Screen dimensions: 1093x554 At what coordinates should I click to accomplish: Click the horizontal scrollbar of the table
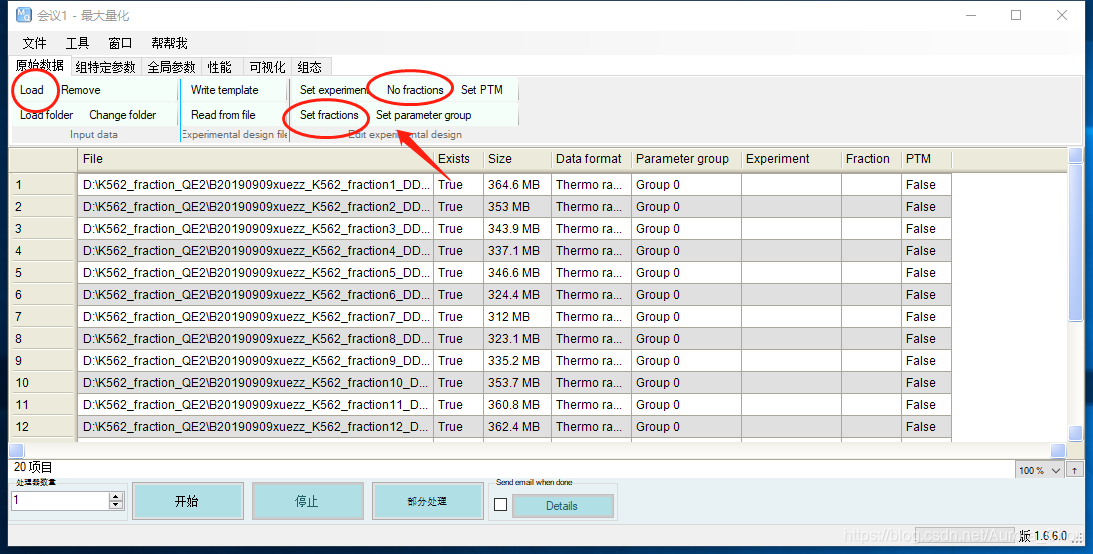coord(537,450)
